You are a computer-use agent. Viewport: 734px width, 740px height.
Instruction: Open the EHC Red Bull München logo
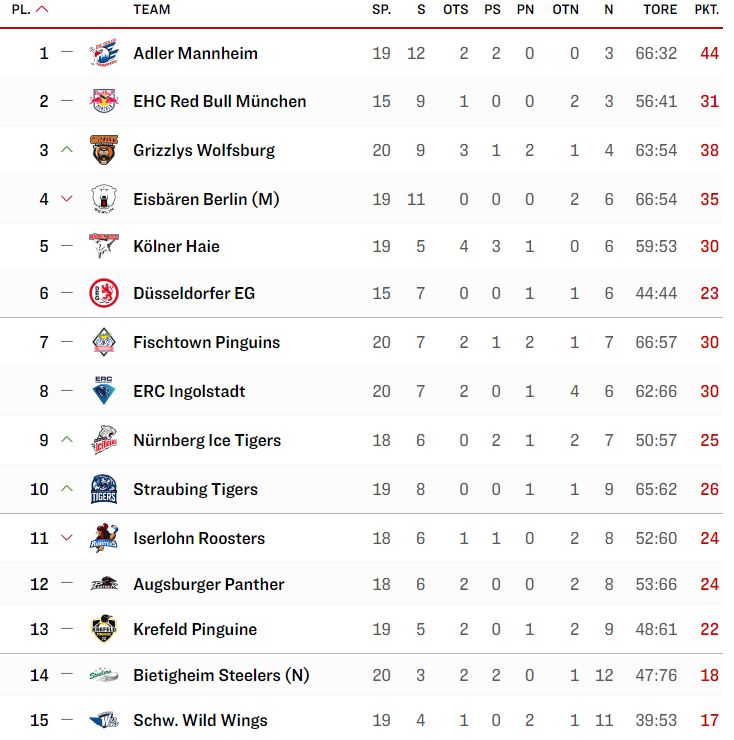tap(104, 101)
